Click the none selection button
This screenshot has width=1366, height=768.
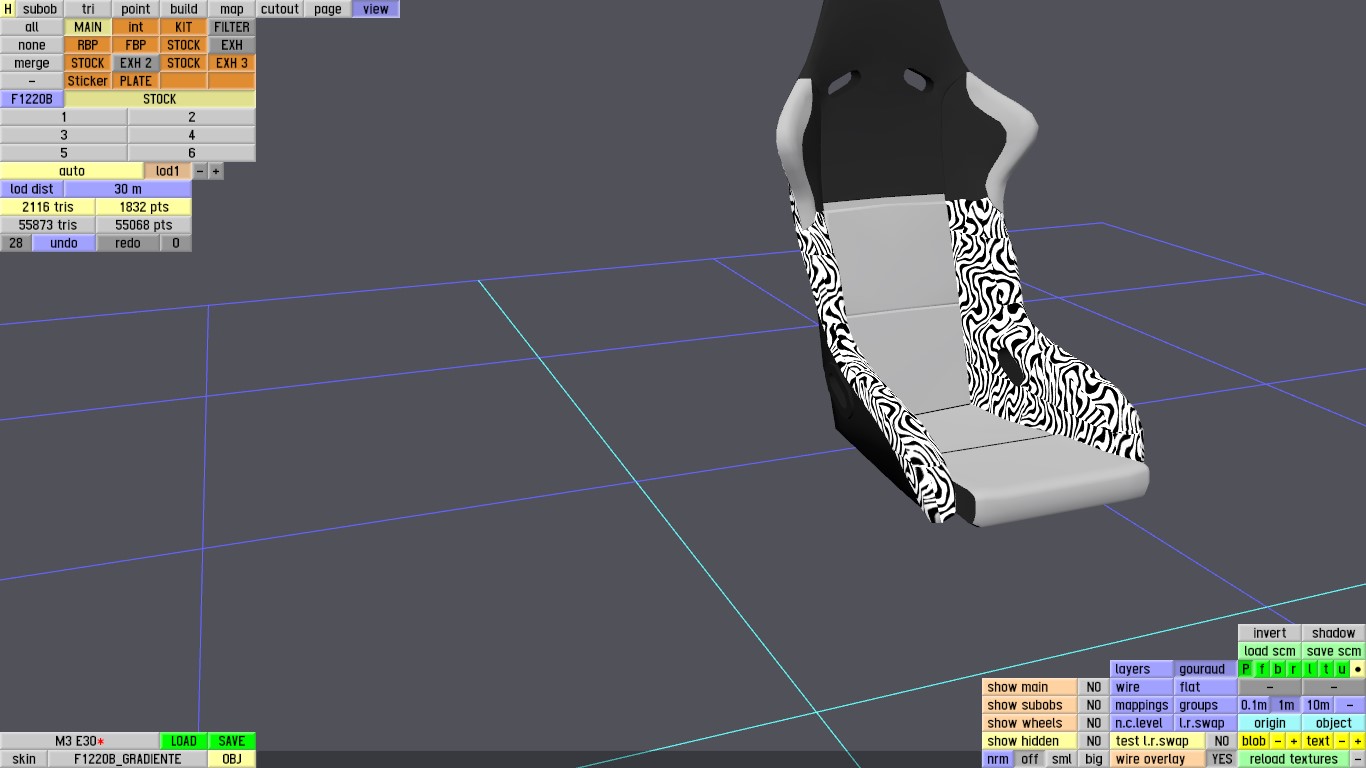coord(32,45)
